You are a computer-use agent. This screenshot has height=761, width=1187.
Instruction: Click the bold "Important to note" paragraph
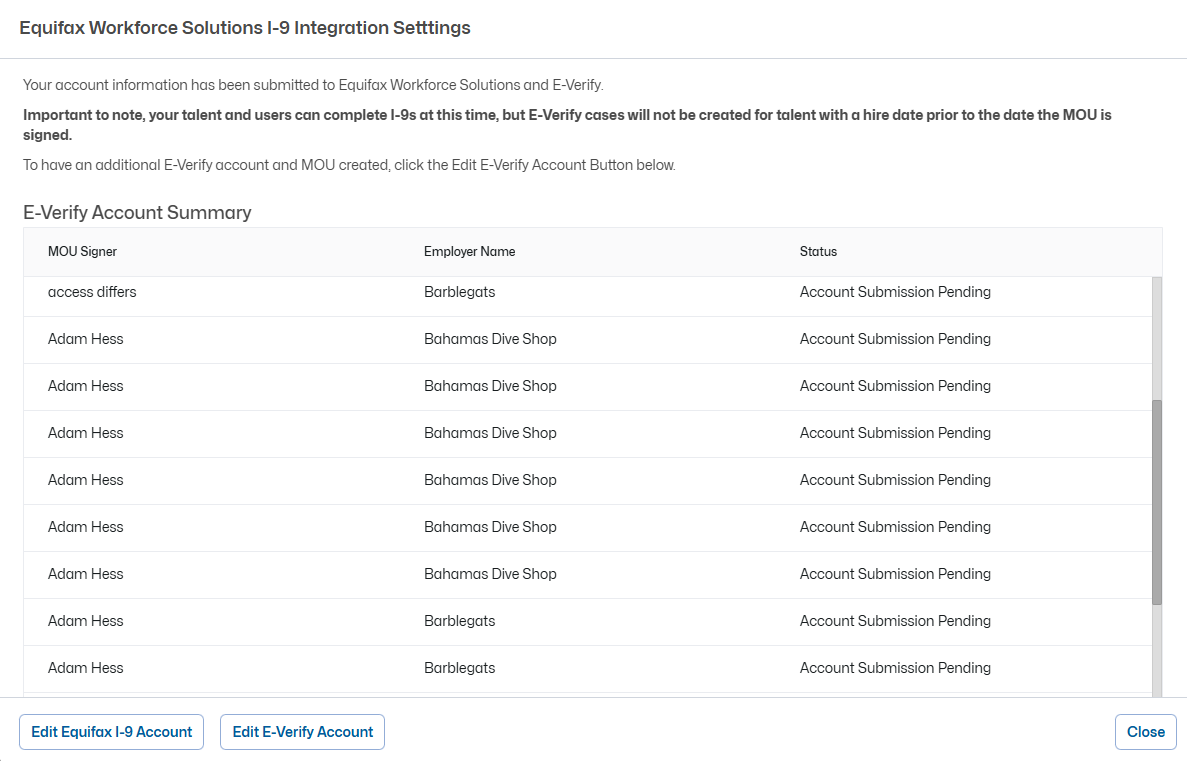pos(567,125)
